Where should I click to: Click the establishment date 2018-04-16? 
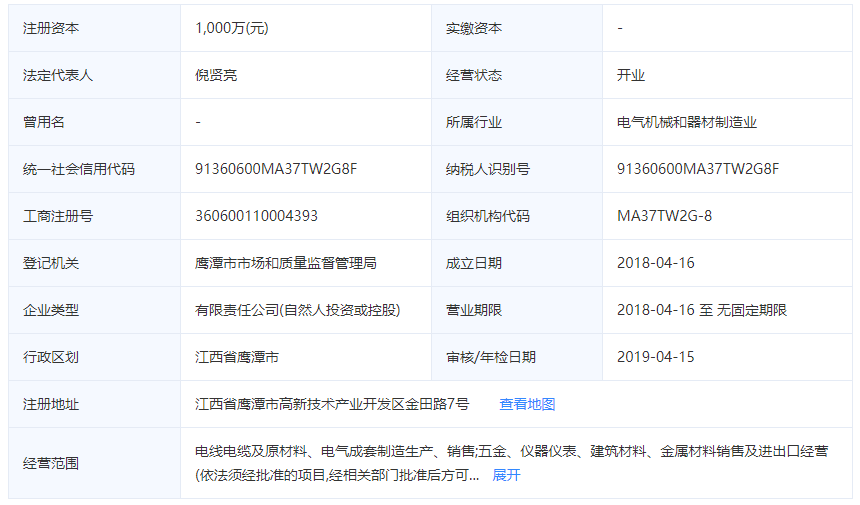(656, 263)
